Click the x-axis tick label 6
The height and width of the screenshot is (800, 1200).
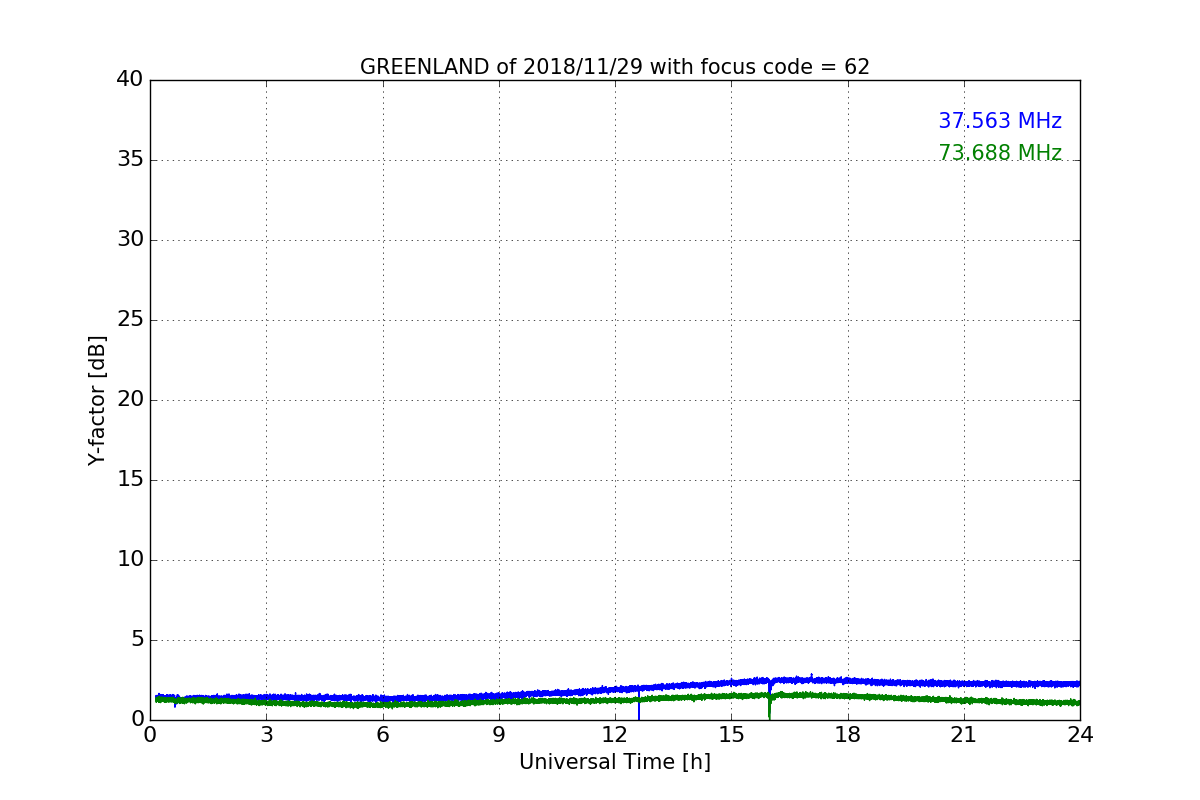pos(382,735)
